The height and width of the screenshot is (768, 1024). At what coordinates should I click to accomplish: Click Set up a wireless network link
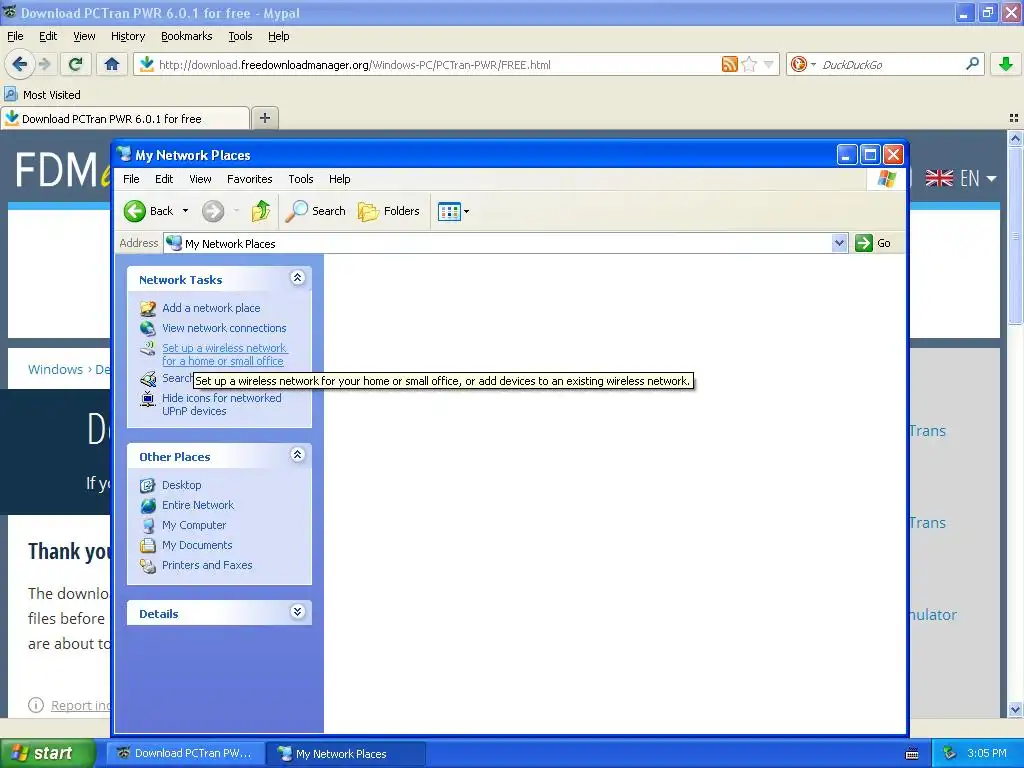click(x=225, y=355)
